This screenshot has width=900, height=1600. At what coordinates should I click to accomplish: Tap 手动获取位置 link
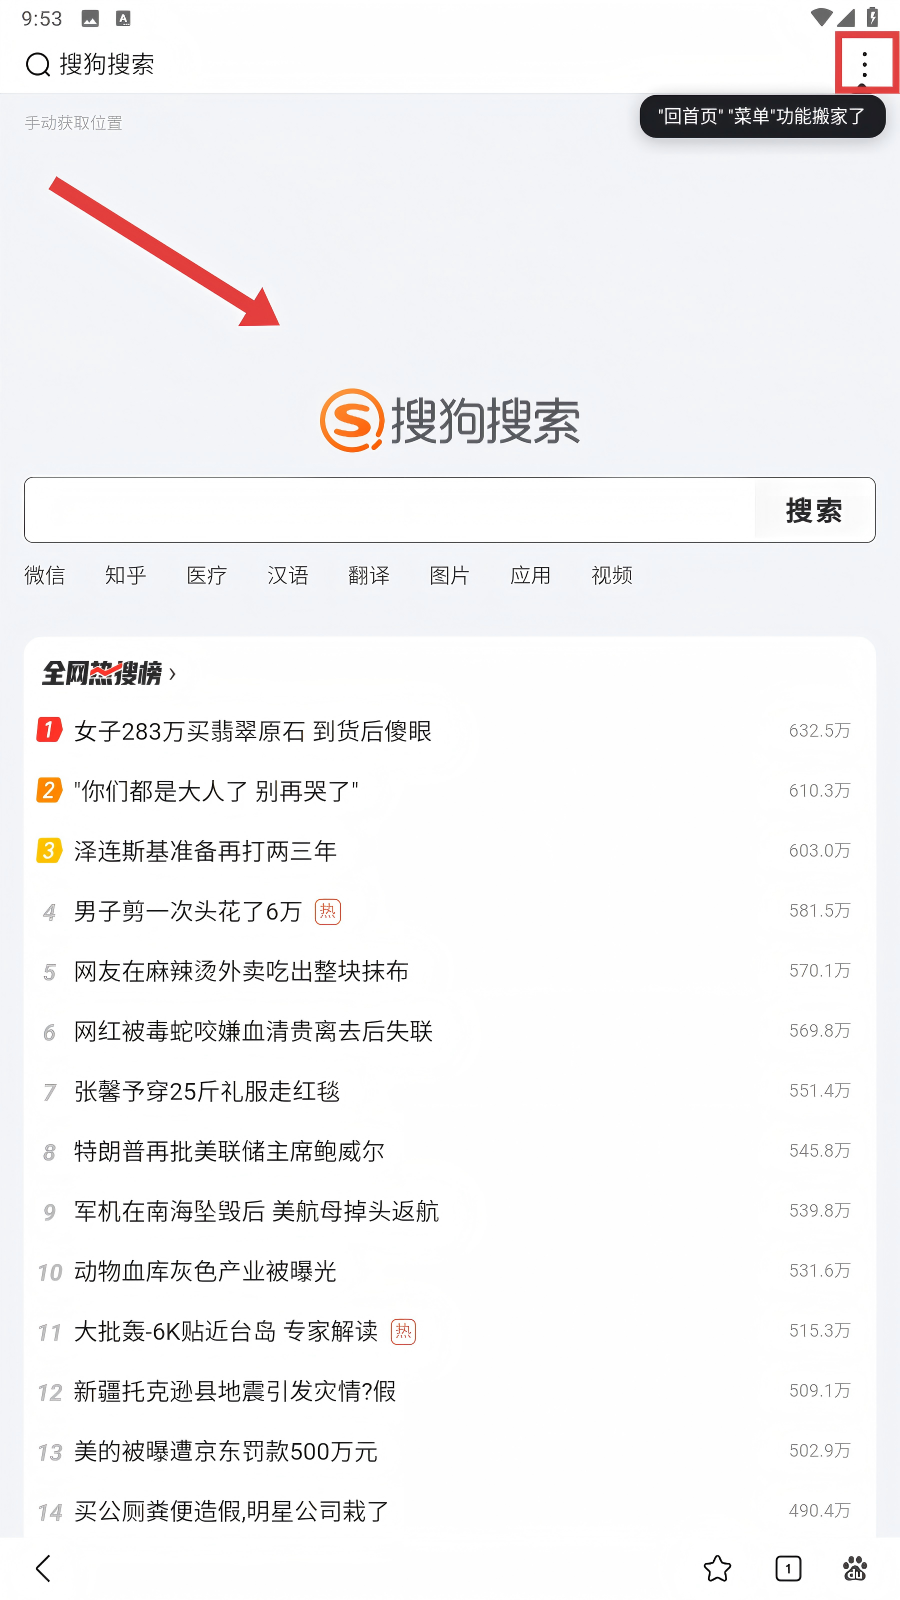(74, 123)
